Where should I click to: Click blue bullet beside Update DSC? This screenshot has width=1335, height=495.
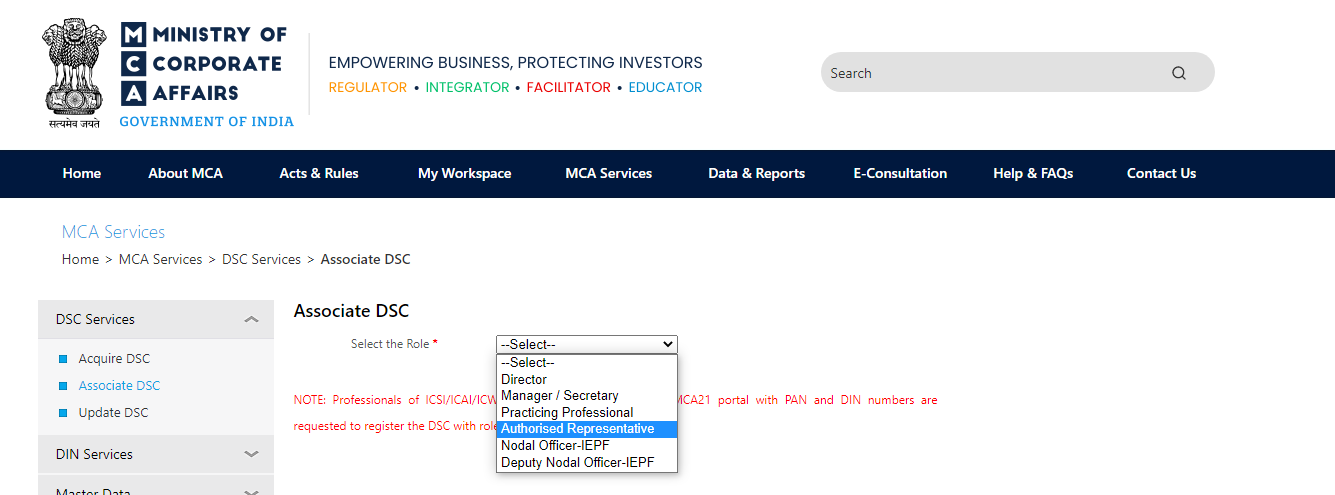tap(63, 413)
